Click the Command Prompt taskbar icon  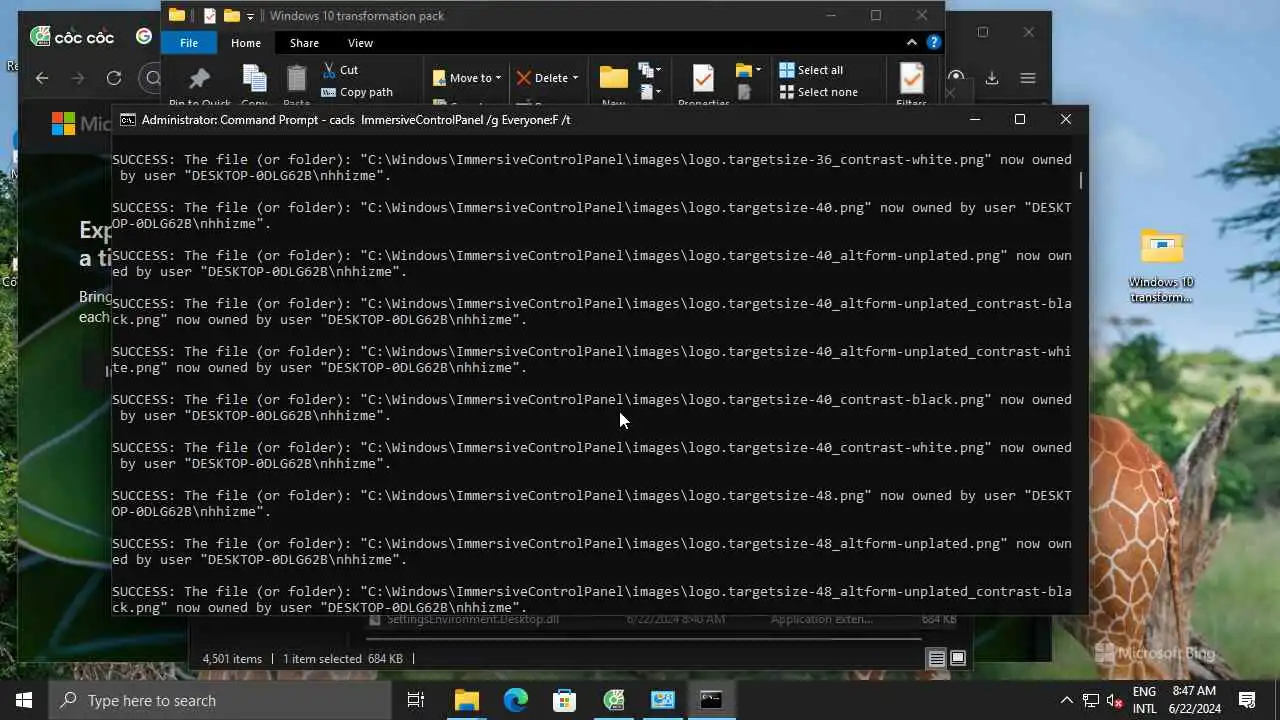(x=712, y=700)
